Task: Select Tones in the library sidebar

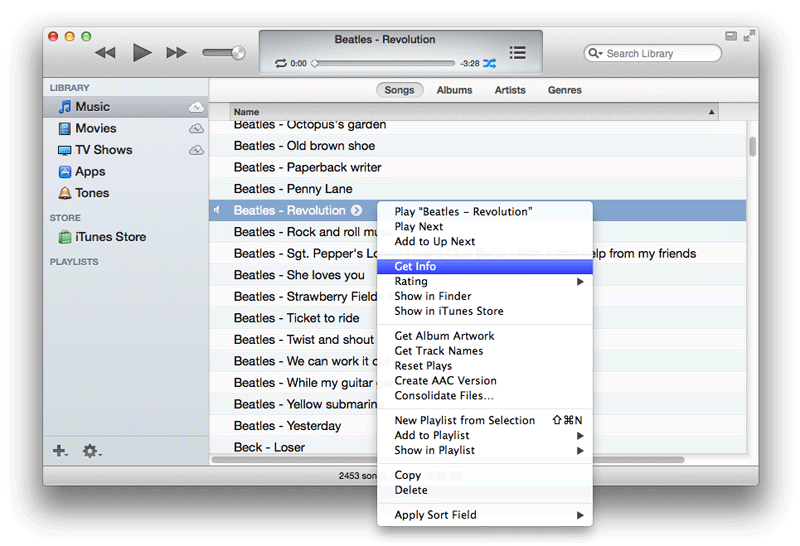Action: tap(91, 193)
